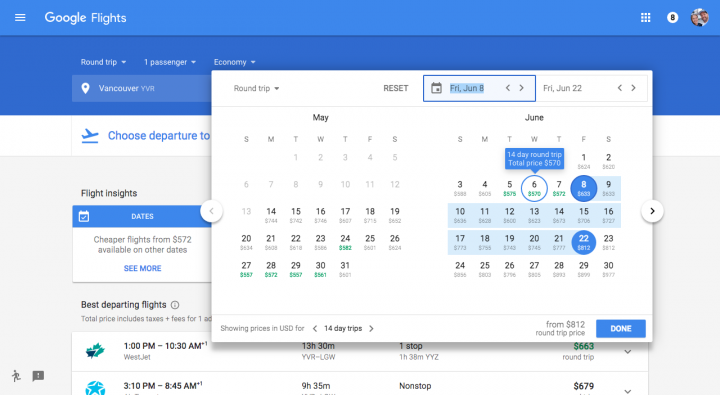The width and height of the screenshot is (720, 395).
Task: Click the RESET button
Action: [x=395, y=88]
